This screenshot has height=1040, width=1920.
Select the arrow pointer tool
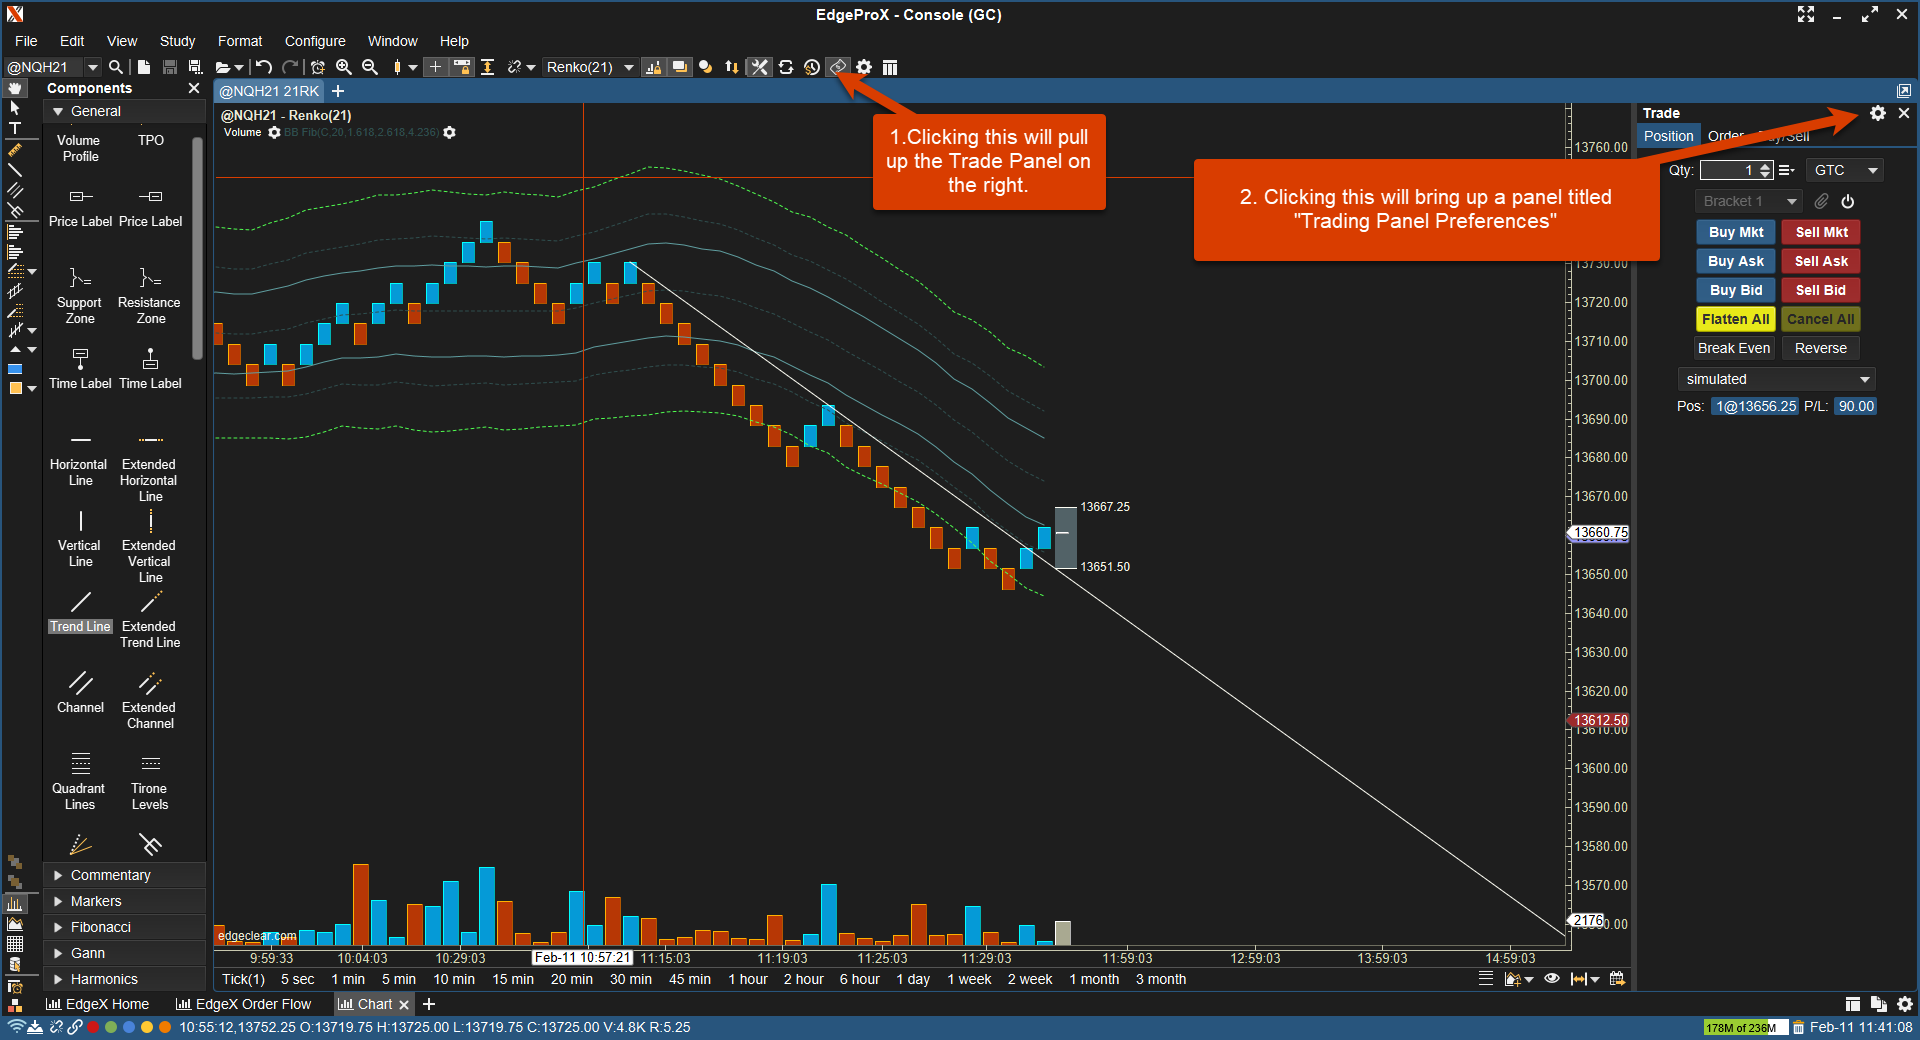(15, 108)
